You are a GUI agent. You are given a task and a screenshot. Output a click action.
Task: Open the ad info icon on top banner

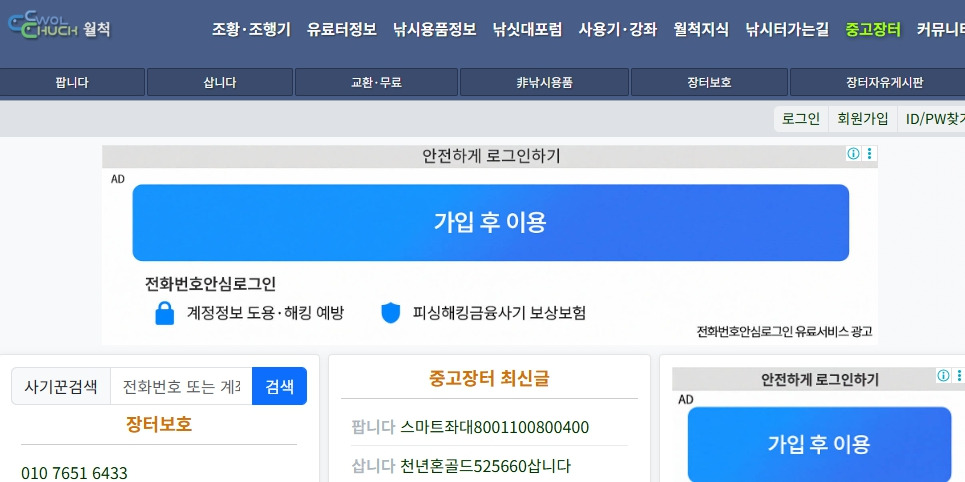coord(853,154)
